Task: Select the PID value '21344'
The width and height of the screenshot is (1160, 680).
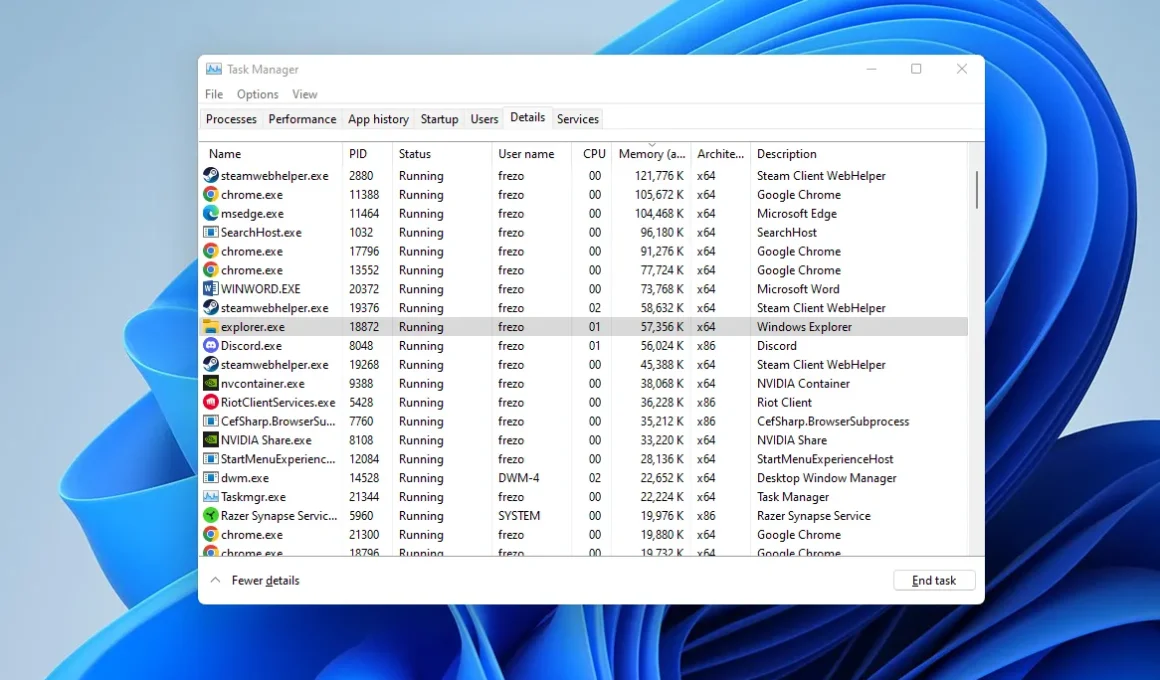Action: (x=364, y=496)
